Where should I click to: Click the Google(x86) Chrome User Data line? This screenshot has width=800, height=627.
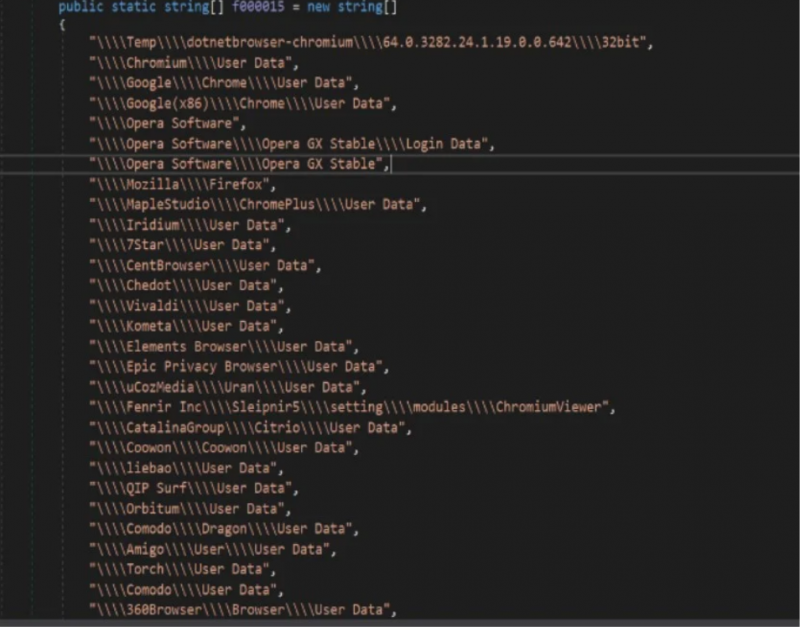243,104
